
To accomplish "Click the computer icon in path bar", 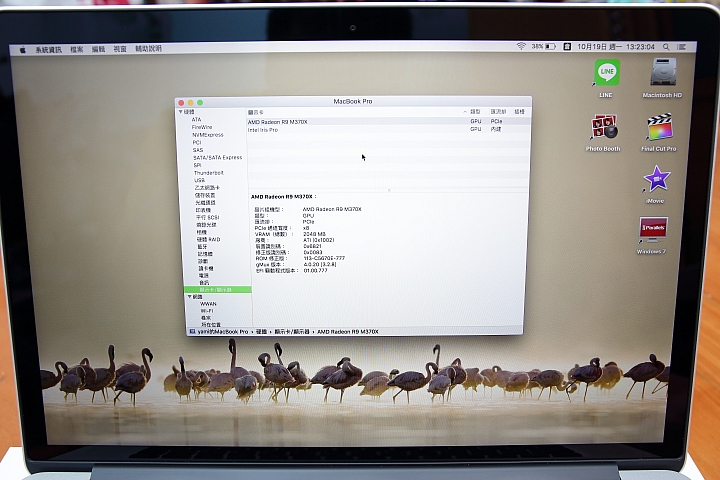I will click(192, 331).
